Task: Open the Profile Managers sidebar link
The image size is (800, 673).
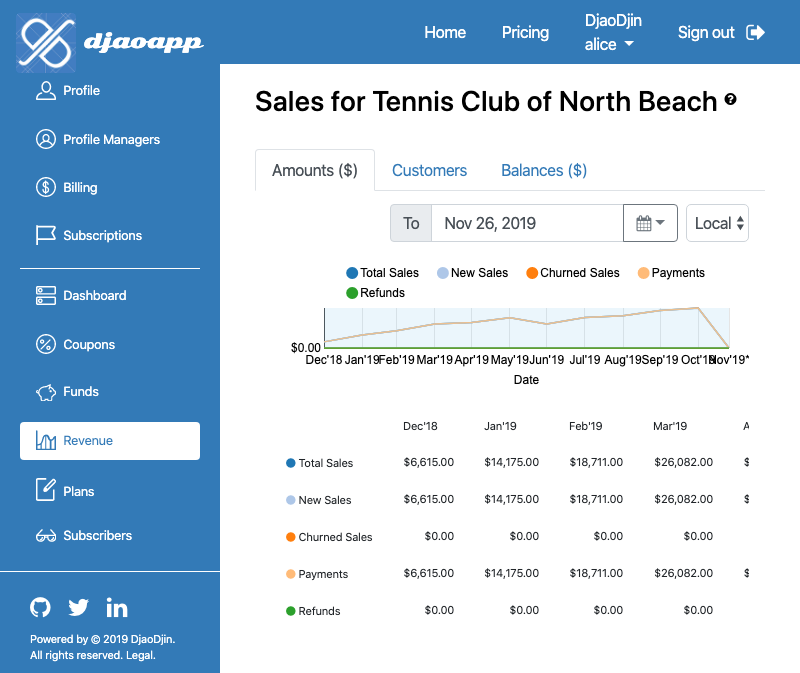Action: (x=110, y=139)
